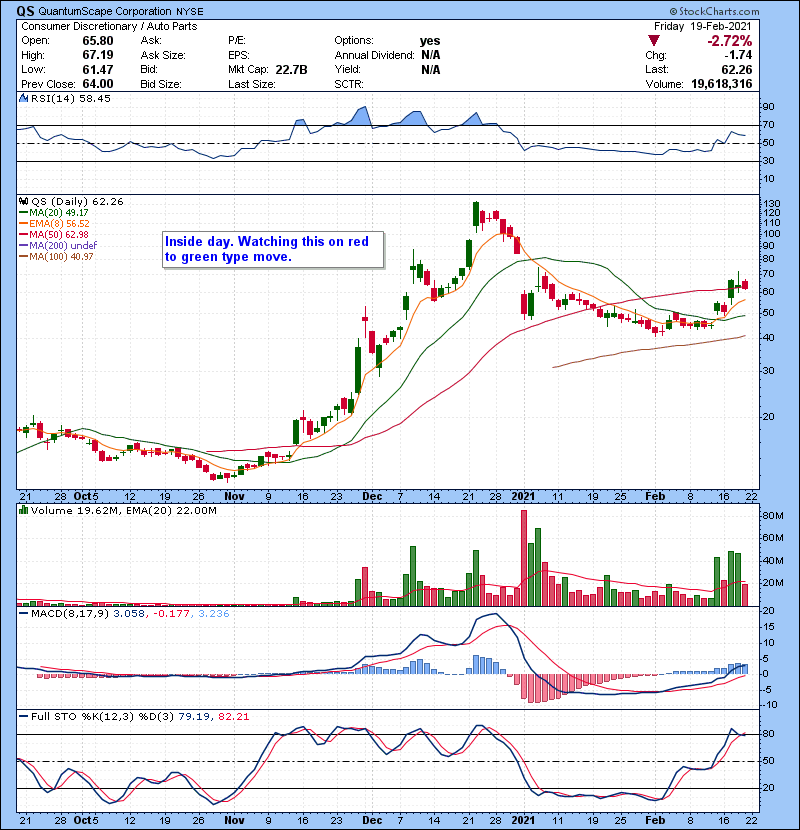Screen dimensions: 800x830
Task: Click the Low value 61.47
Action: tap(98, 69)
